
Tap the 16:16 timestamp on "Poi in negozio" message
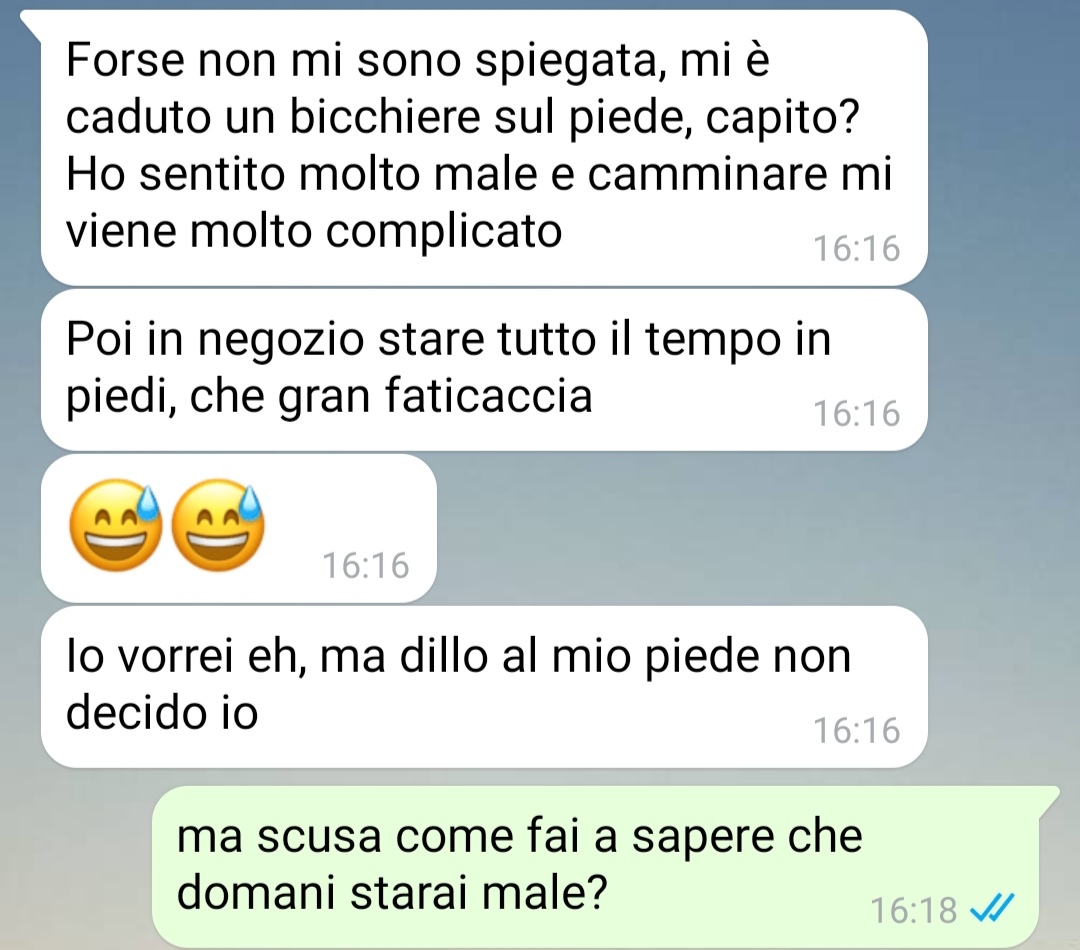point(856,413)
